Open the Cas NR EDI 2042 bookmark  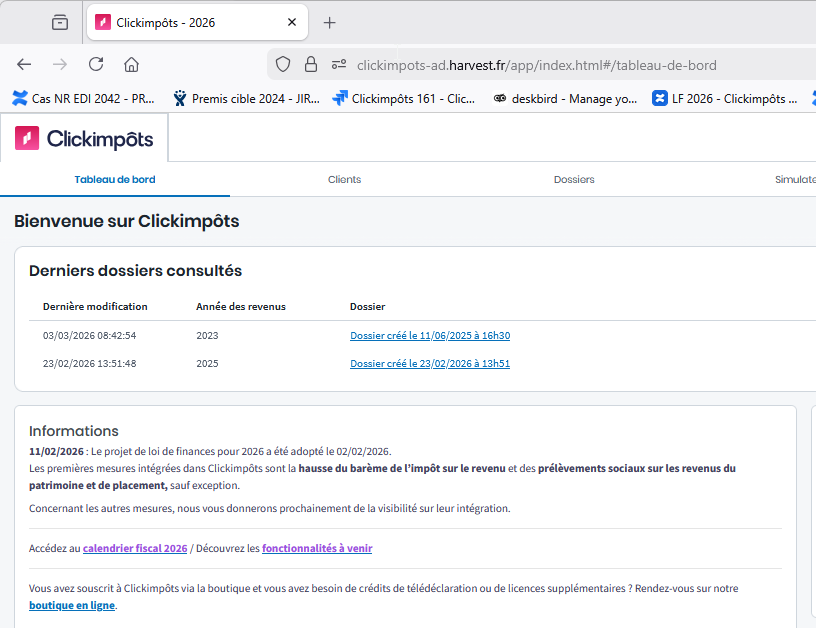[83, 98]
